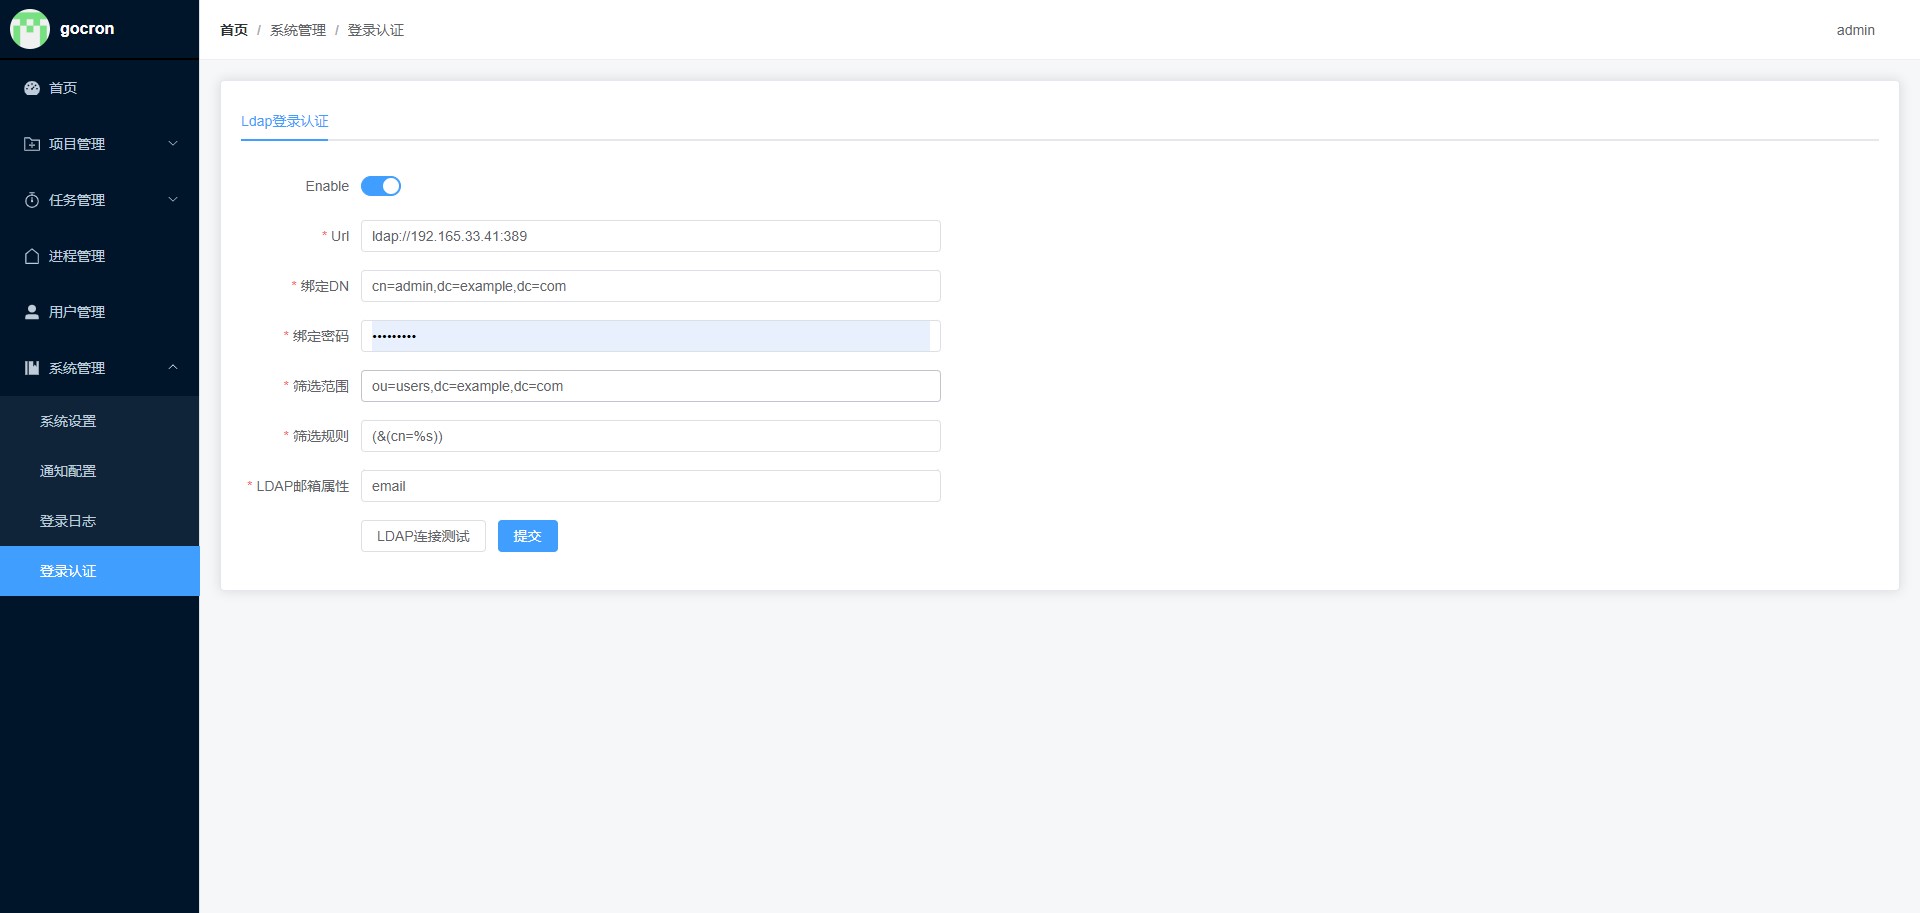Click the system icon beside 系统管理
The width and height of the screenshot is (1920, 913).
click(32, 368)
